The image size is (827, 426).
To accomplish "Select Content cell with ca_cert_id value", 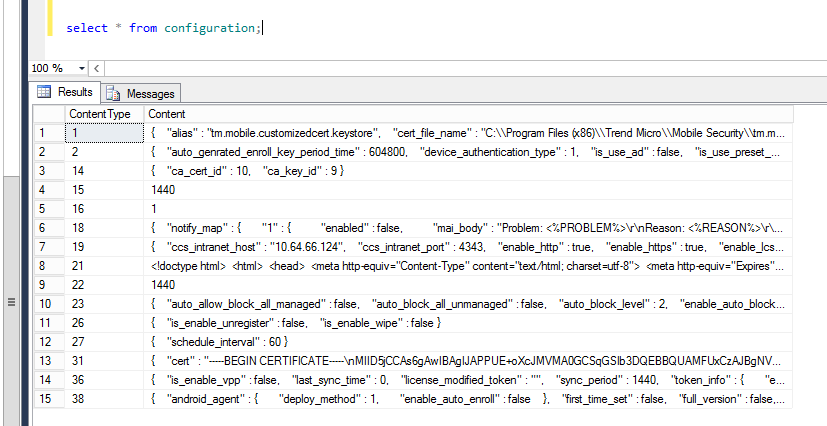I will (468, 171).
